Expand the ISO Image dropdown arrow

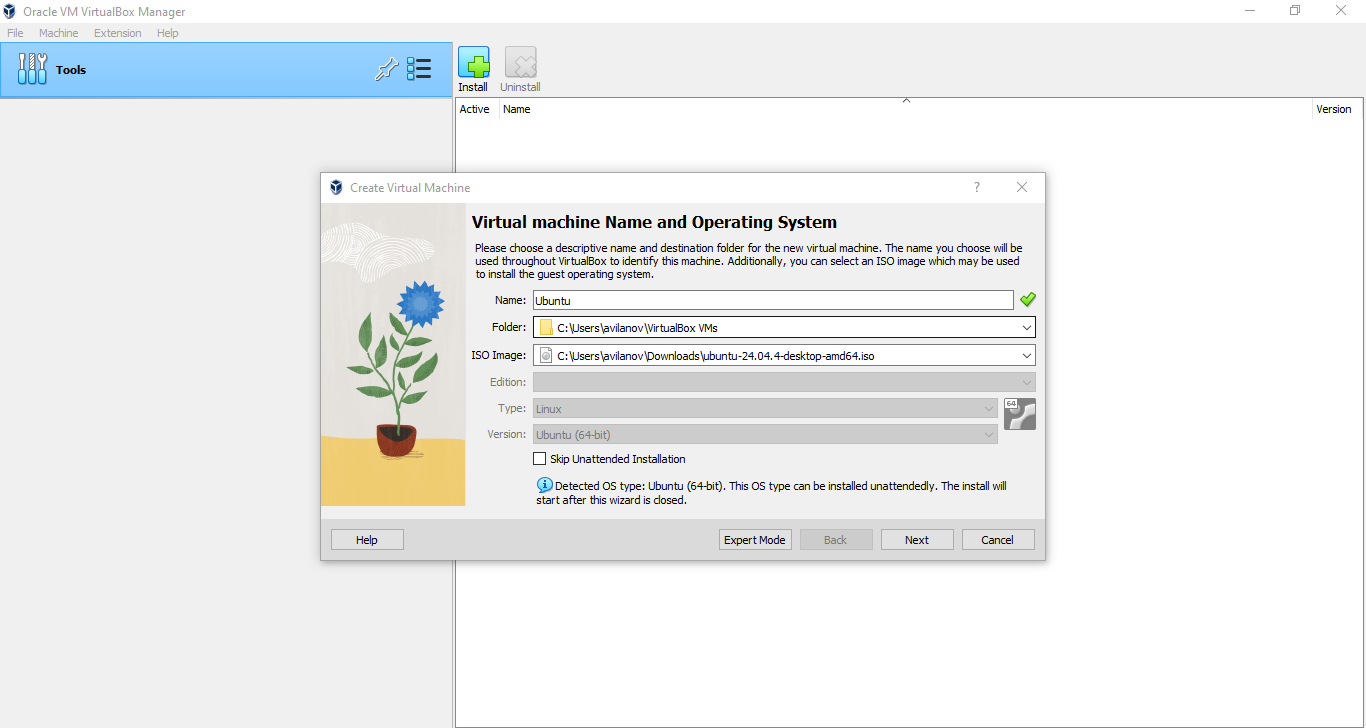click(x=1026, y=355)
